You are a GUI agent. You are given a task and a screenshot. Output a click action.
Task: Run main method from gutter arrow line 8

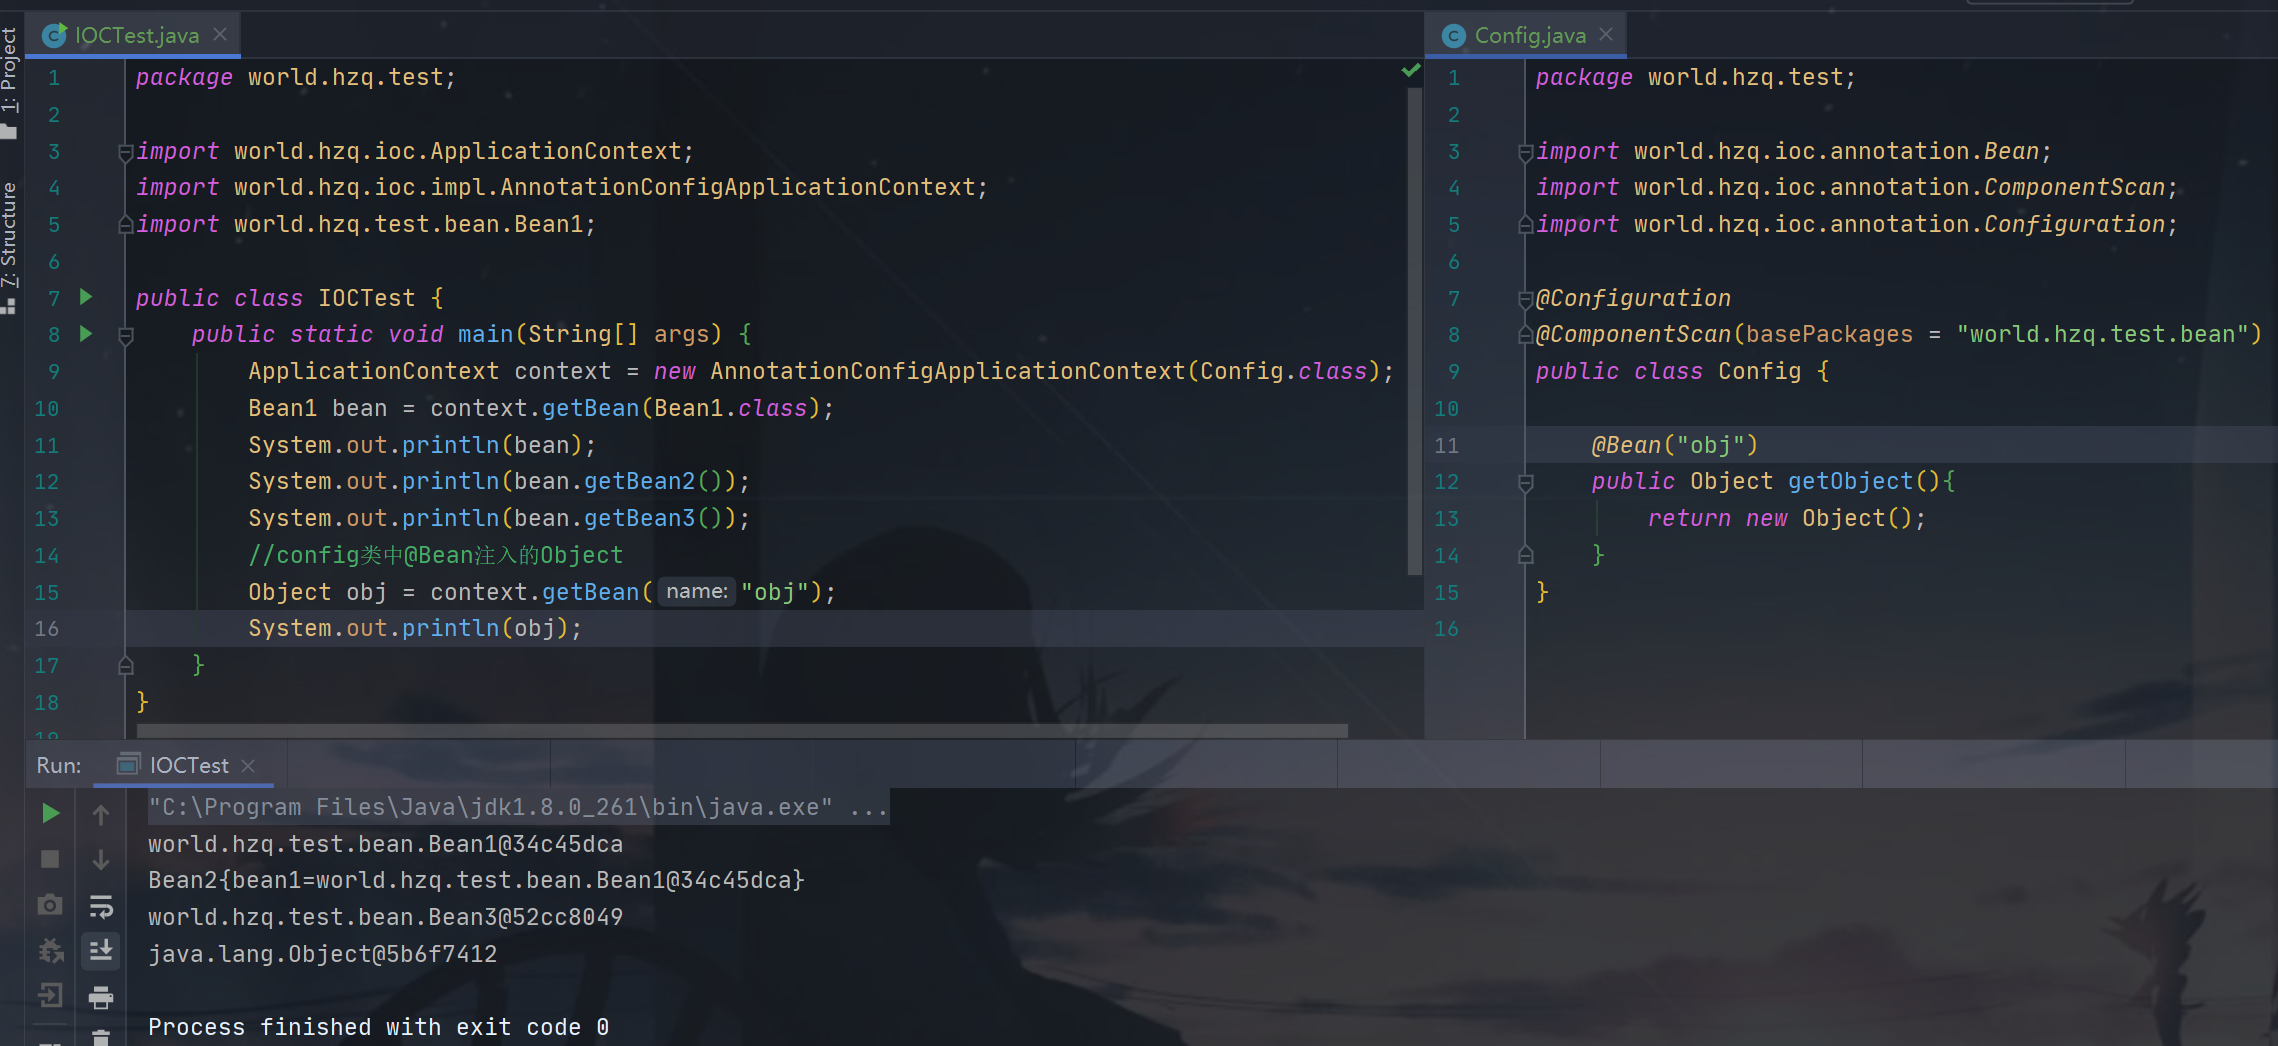pyautogui.click(x=85, y=335)
